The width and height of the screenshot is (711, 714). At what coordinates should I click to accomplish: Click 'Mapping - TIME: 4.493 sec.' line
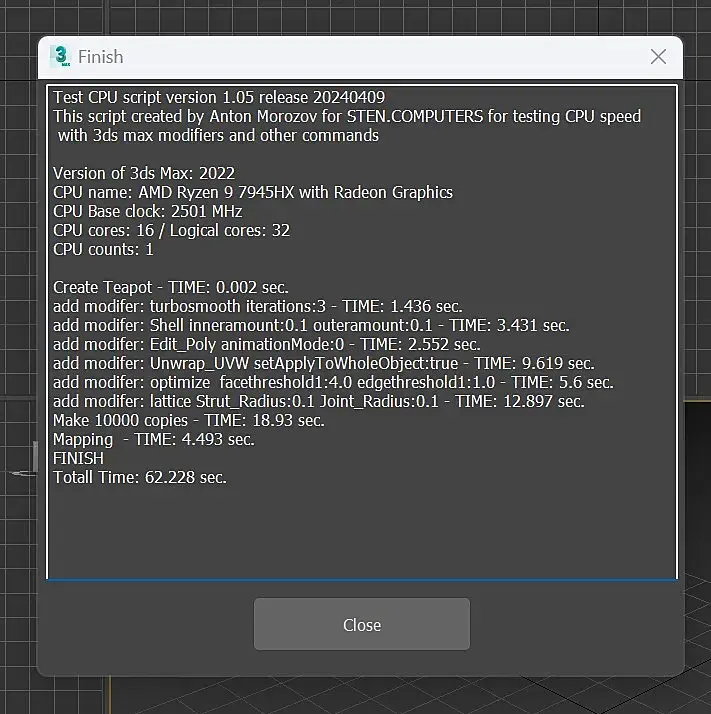[x=154, y=439]
